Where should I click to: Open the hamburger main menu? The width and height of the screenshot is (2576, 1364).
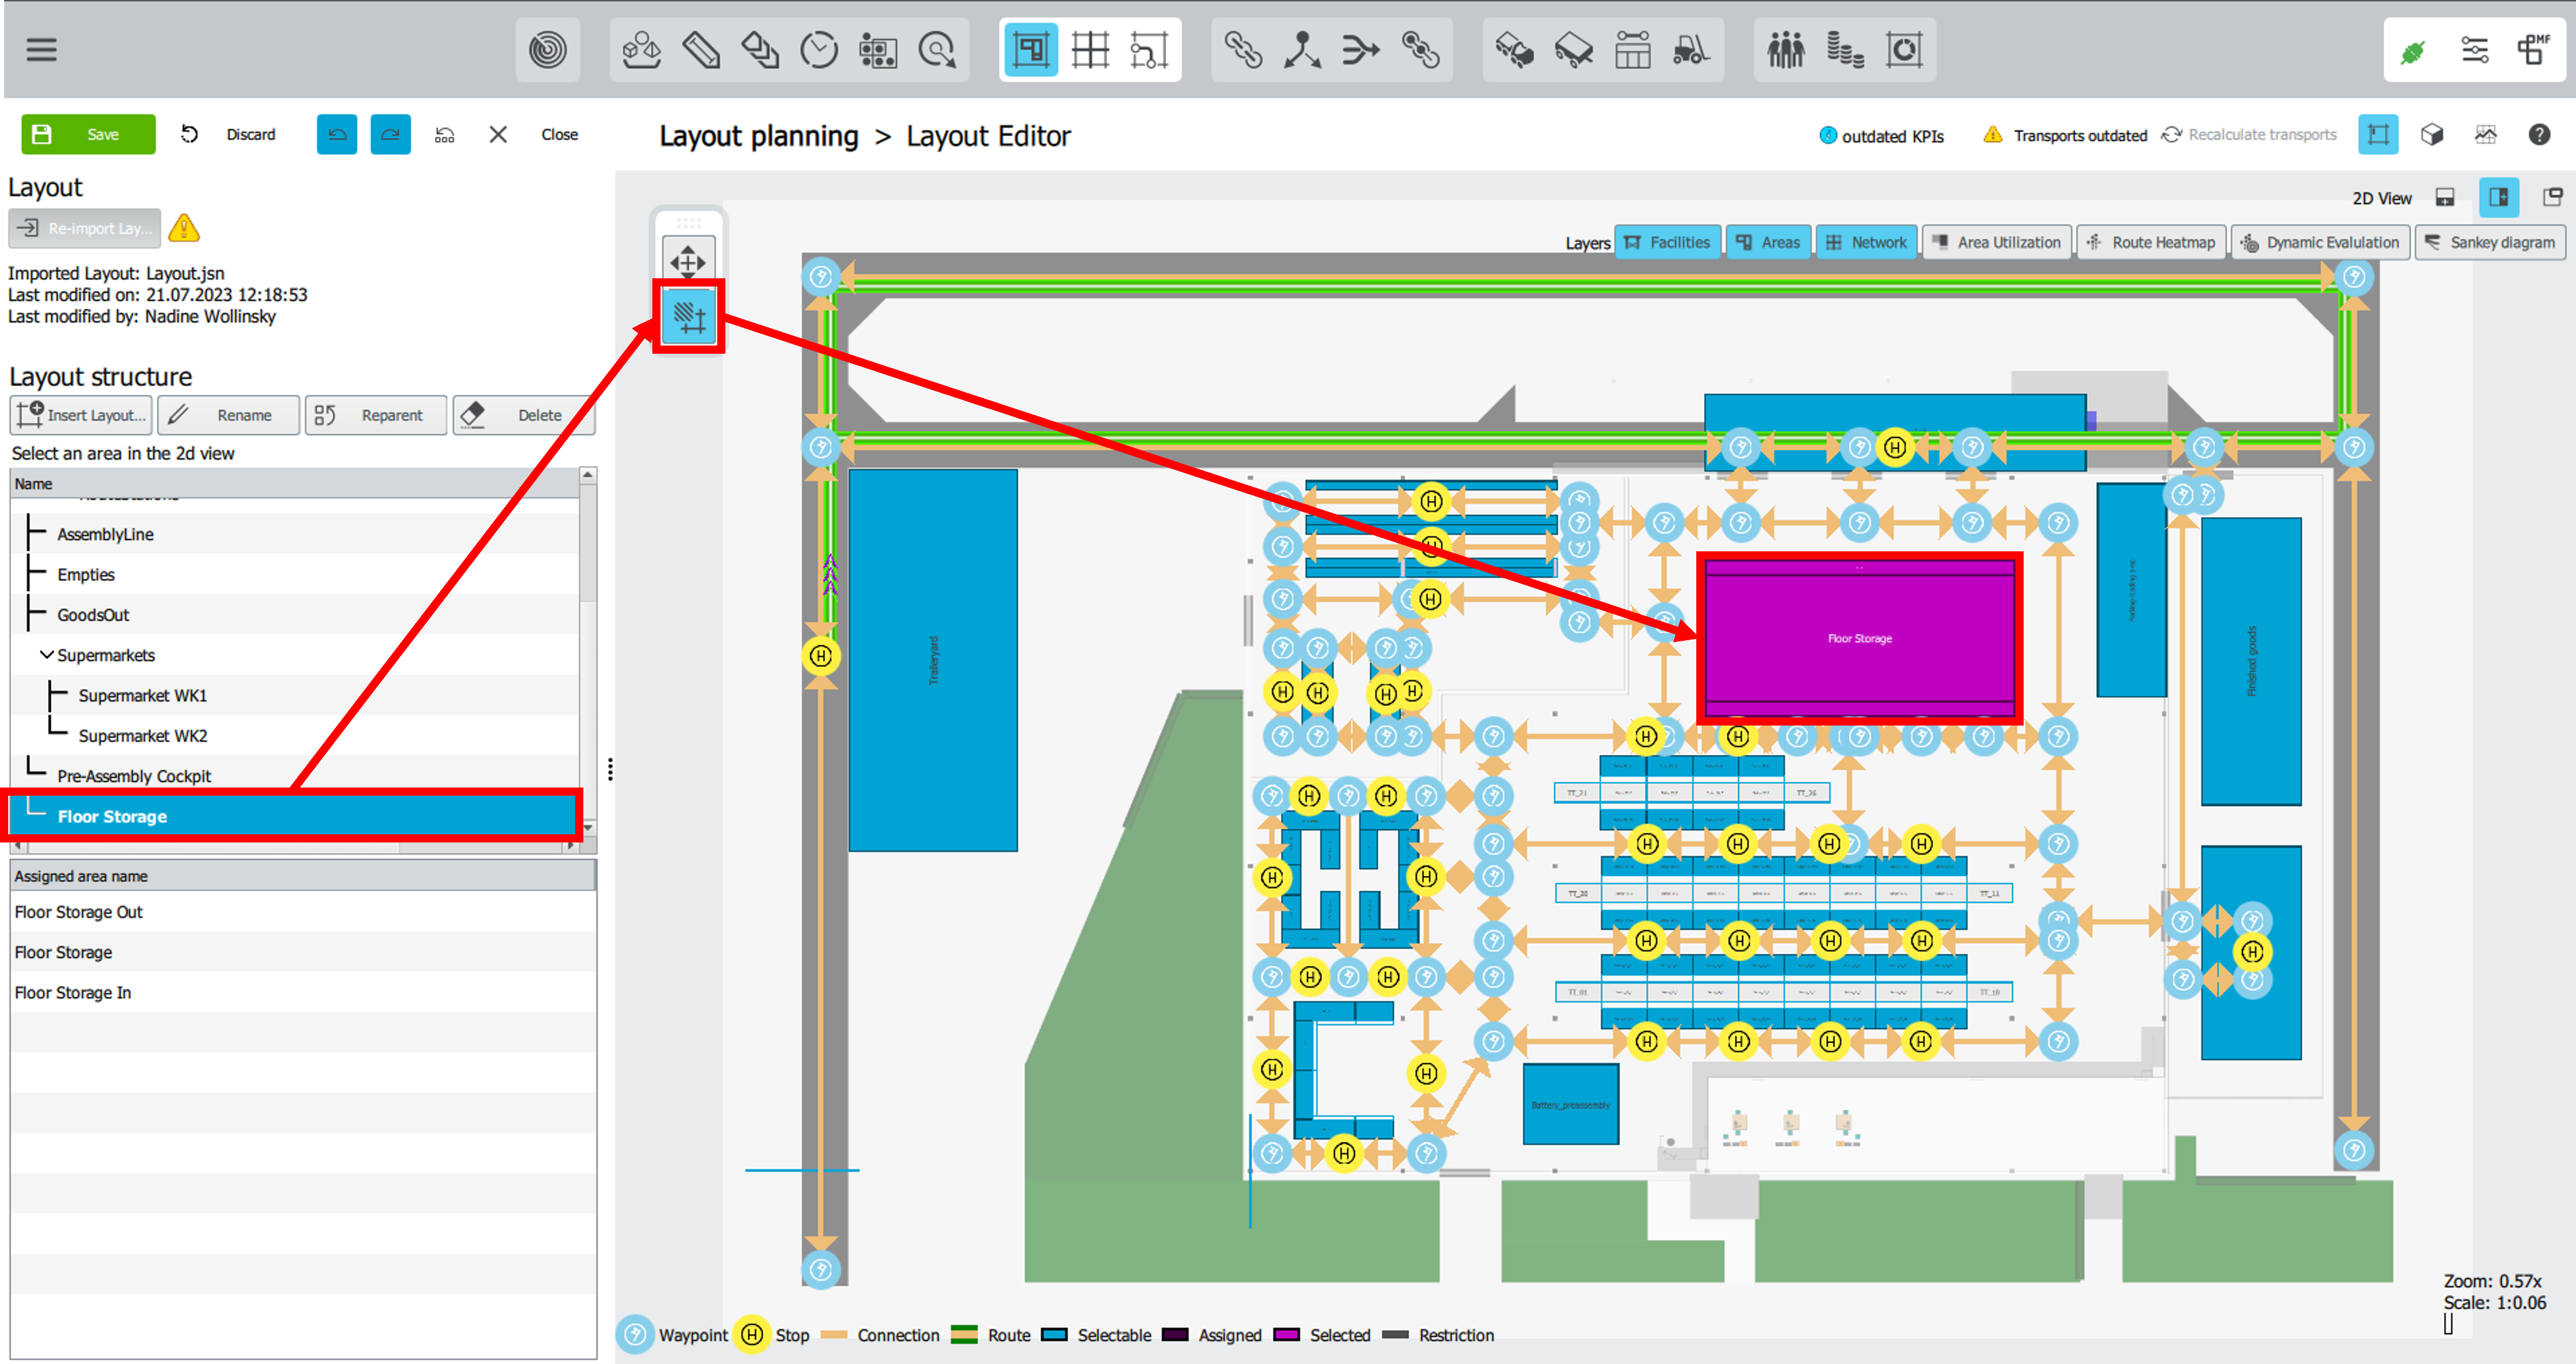(41, 49)
